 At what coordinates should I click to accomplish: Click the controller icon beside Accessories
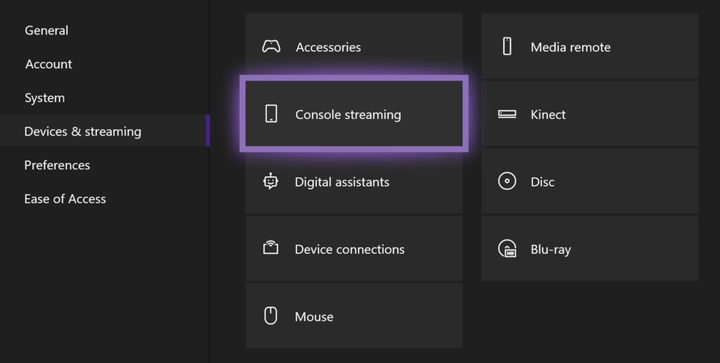(x=271, y=46)
